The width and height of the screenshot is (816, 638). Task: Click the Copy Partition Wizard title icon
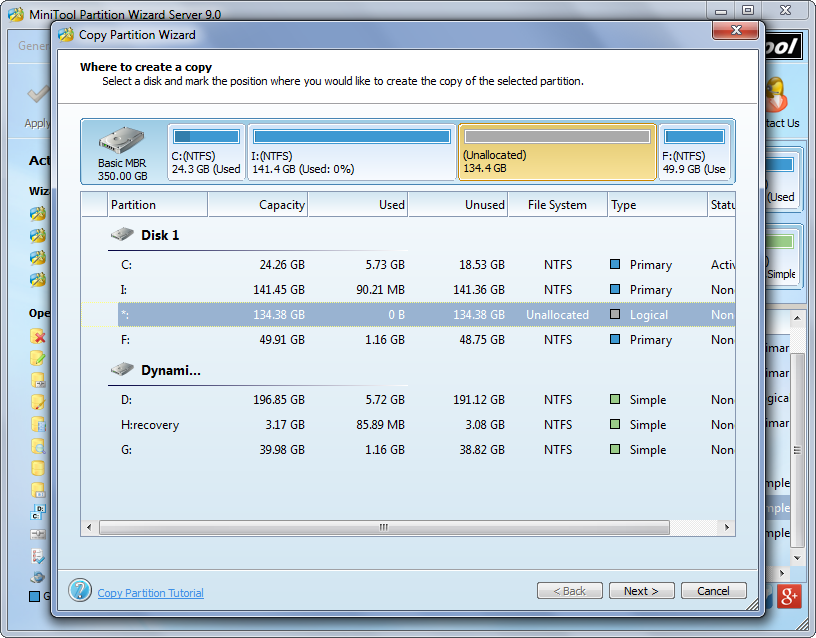tap(66, 35)
